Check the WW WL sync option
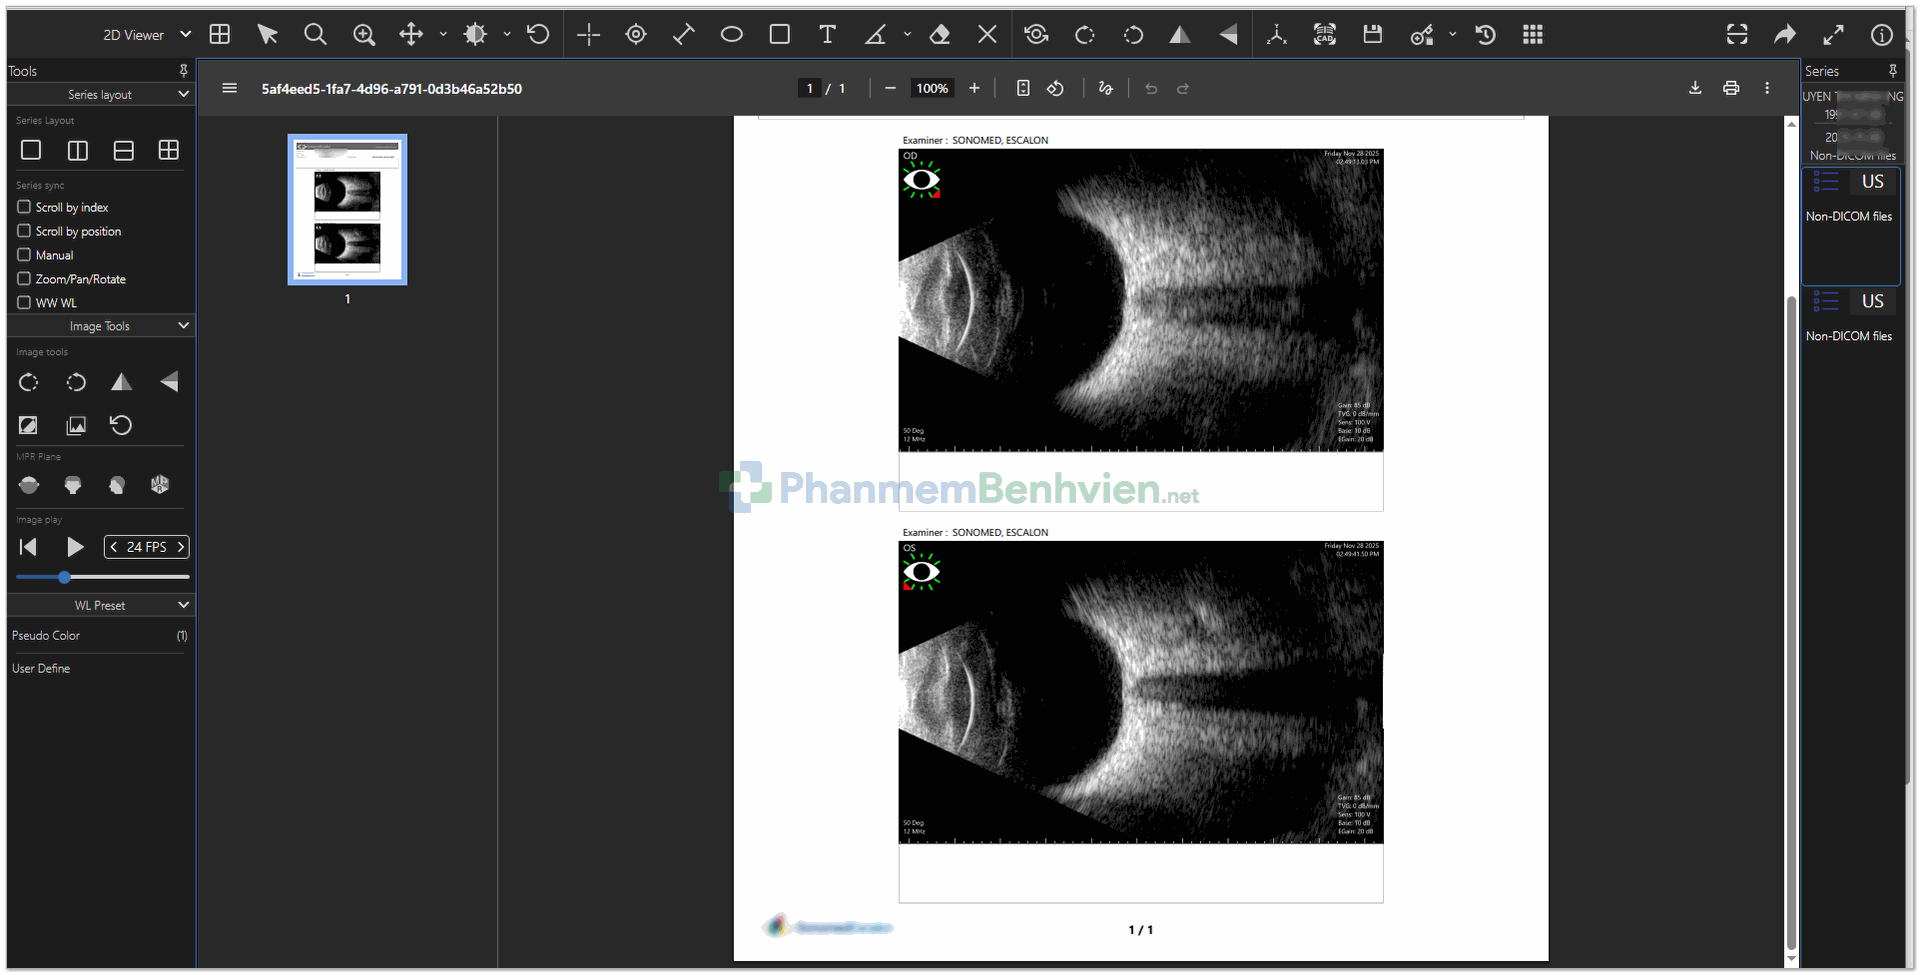 (24, 303)
